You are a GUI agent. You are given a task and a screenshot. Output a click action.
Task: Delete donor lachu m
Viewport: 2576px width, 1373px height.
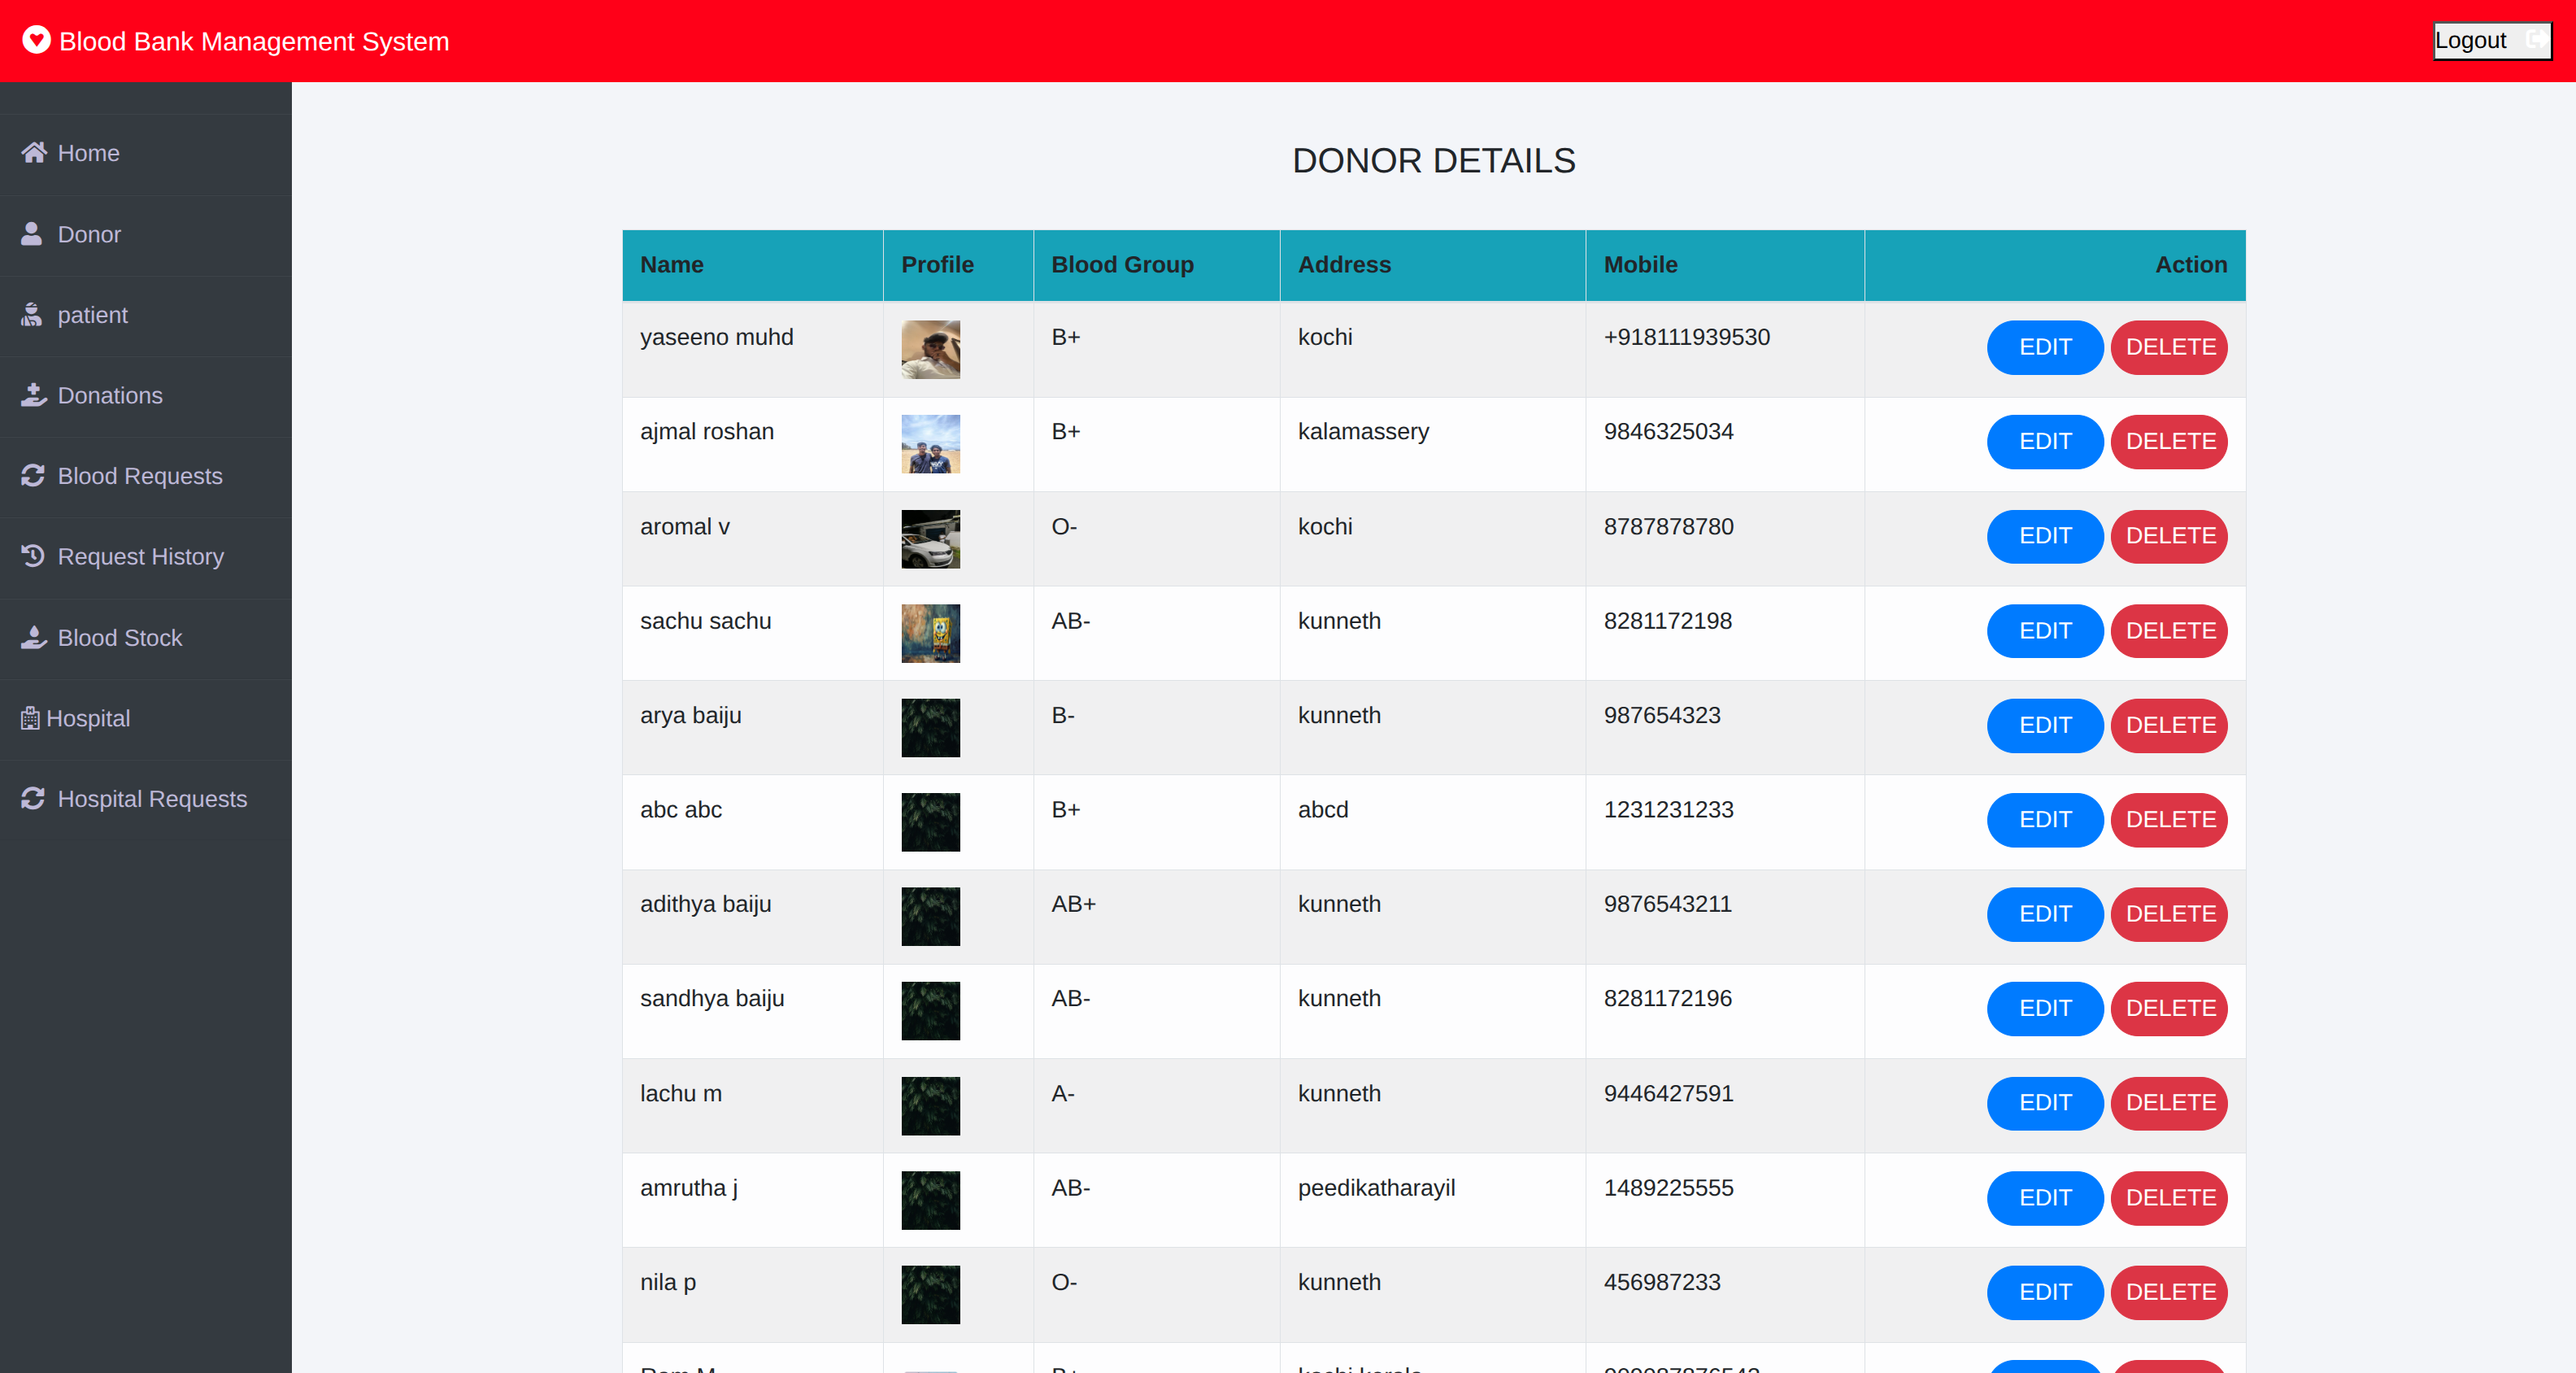coord(2169,1103)
